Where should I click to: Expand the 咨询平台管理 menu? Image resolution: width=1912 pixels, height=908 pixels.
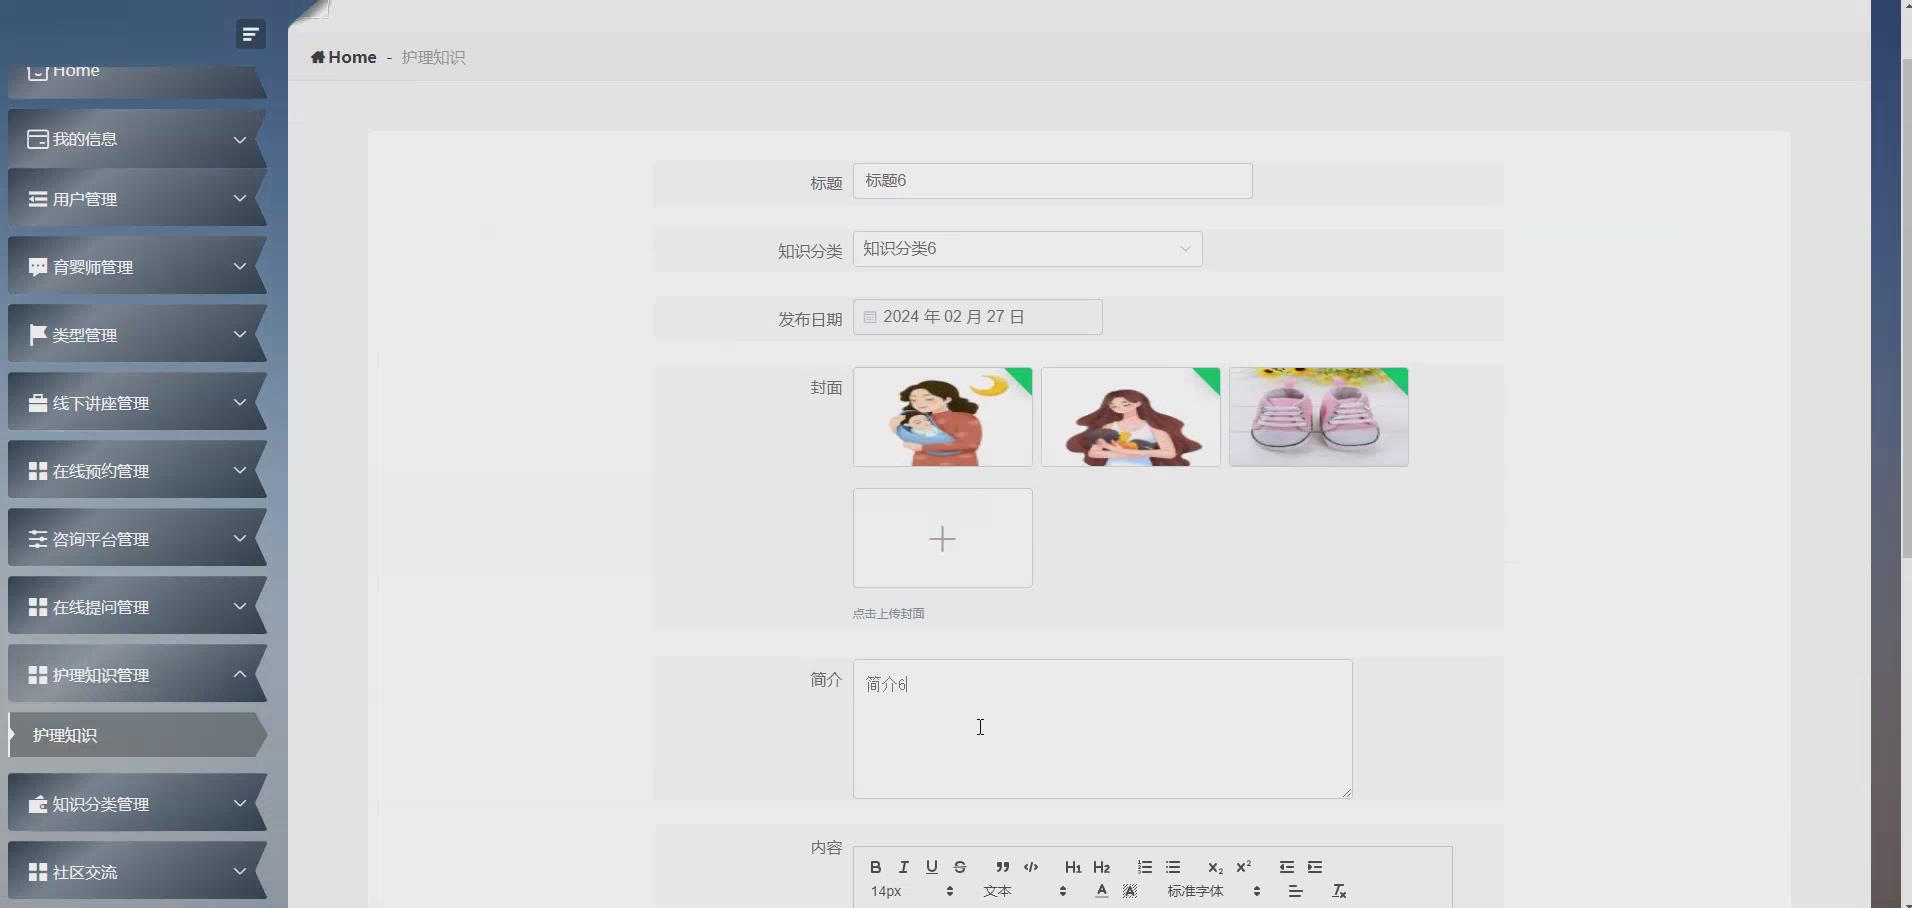(x=137, y=539)
